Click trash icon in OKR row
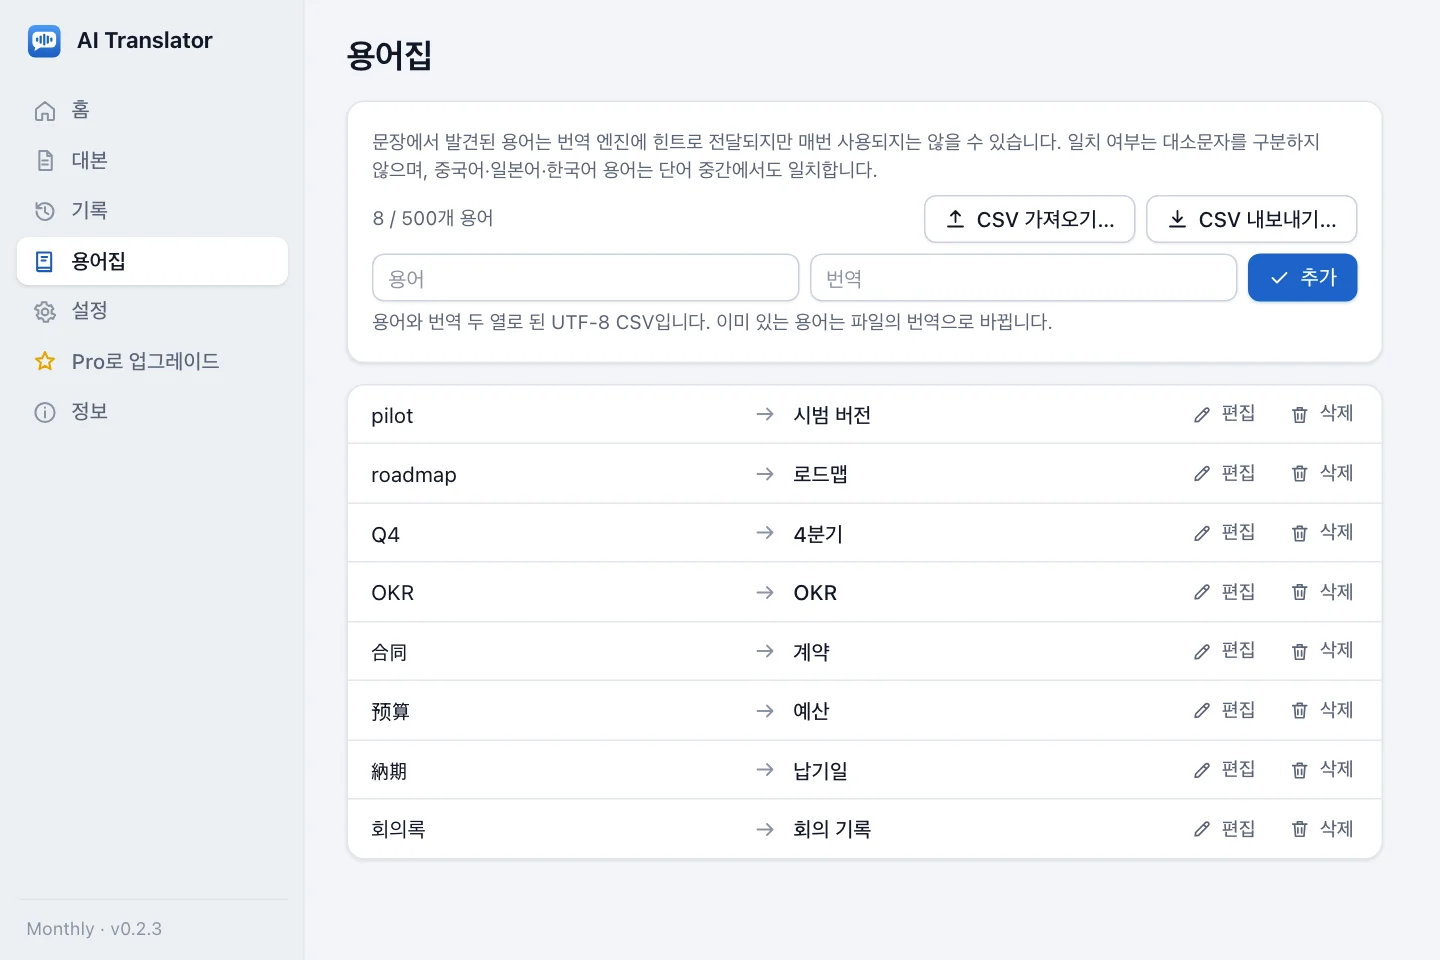Screen dimensions: 1440x960 pos(1300,593)
